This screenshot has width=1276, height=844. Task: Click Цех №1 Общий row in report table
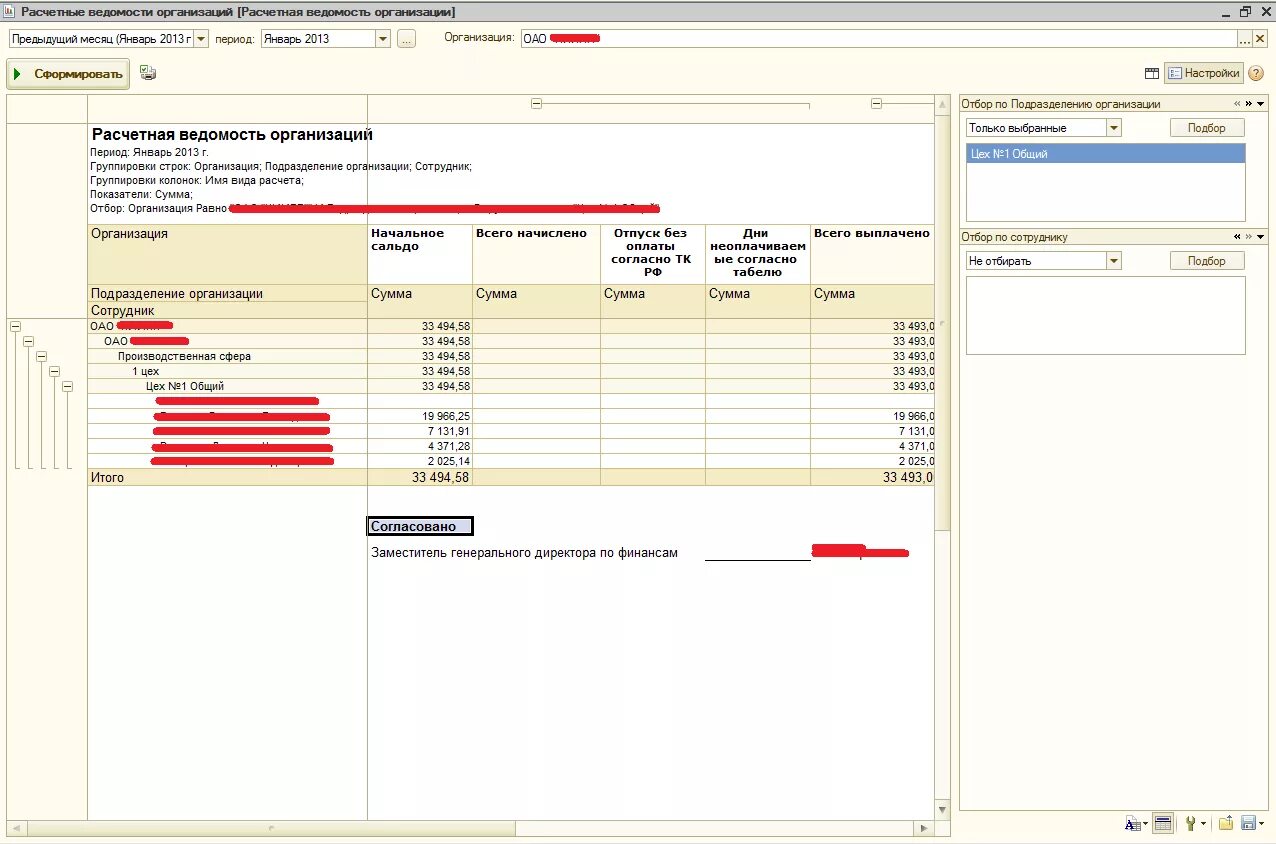pos(185,386)
